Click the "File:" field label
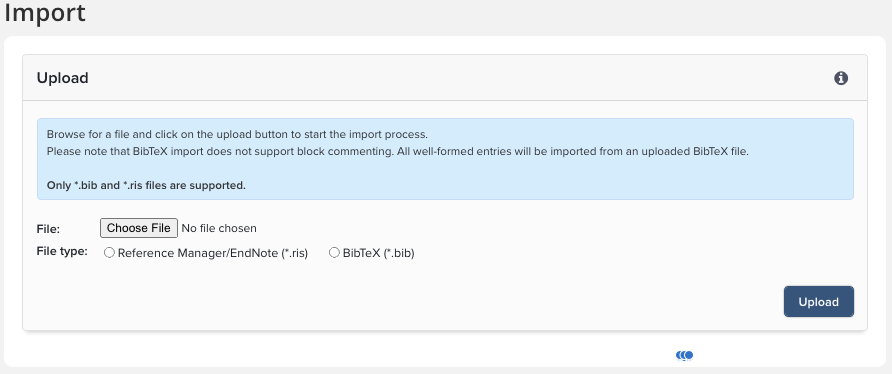 coord(48,229)
